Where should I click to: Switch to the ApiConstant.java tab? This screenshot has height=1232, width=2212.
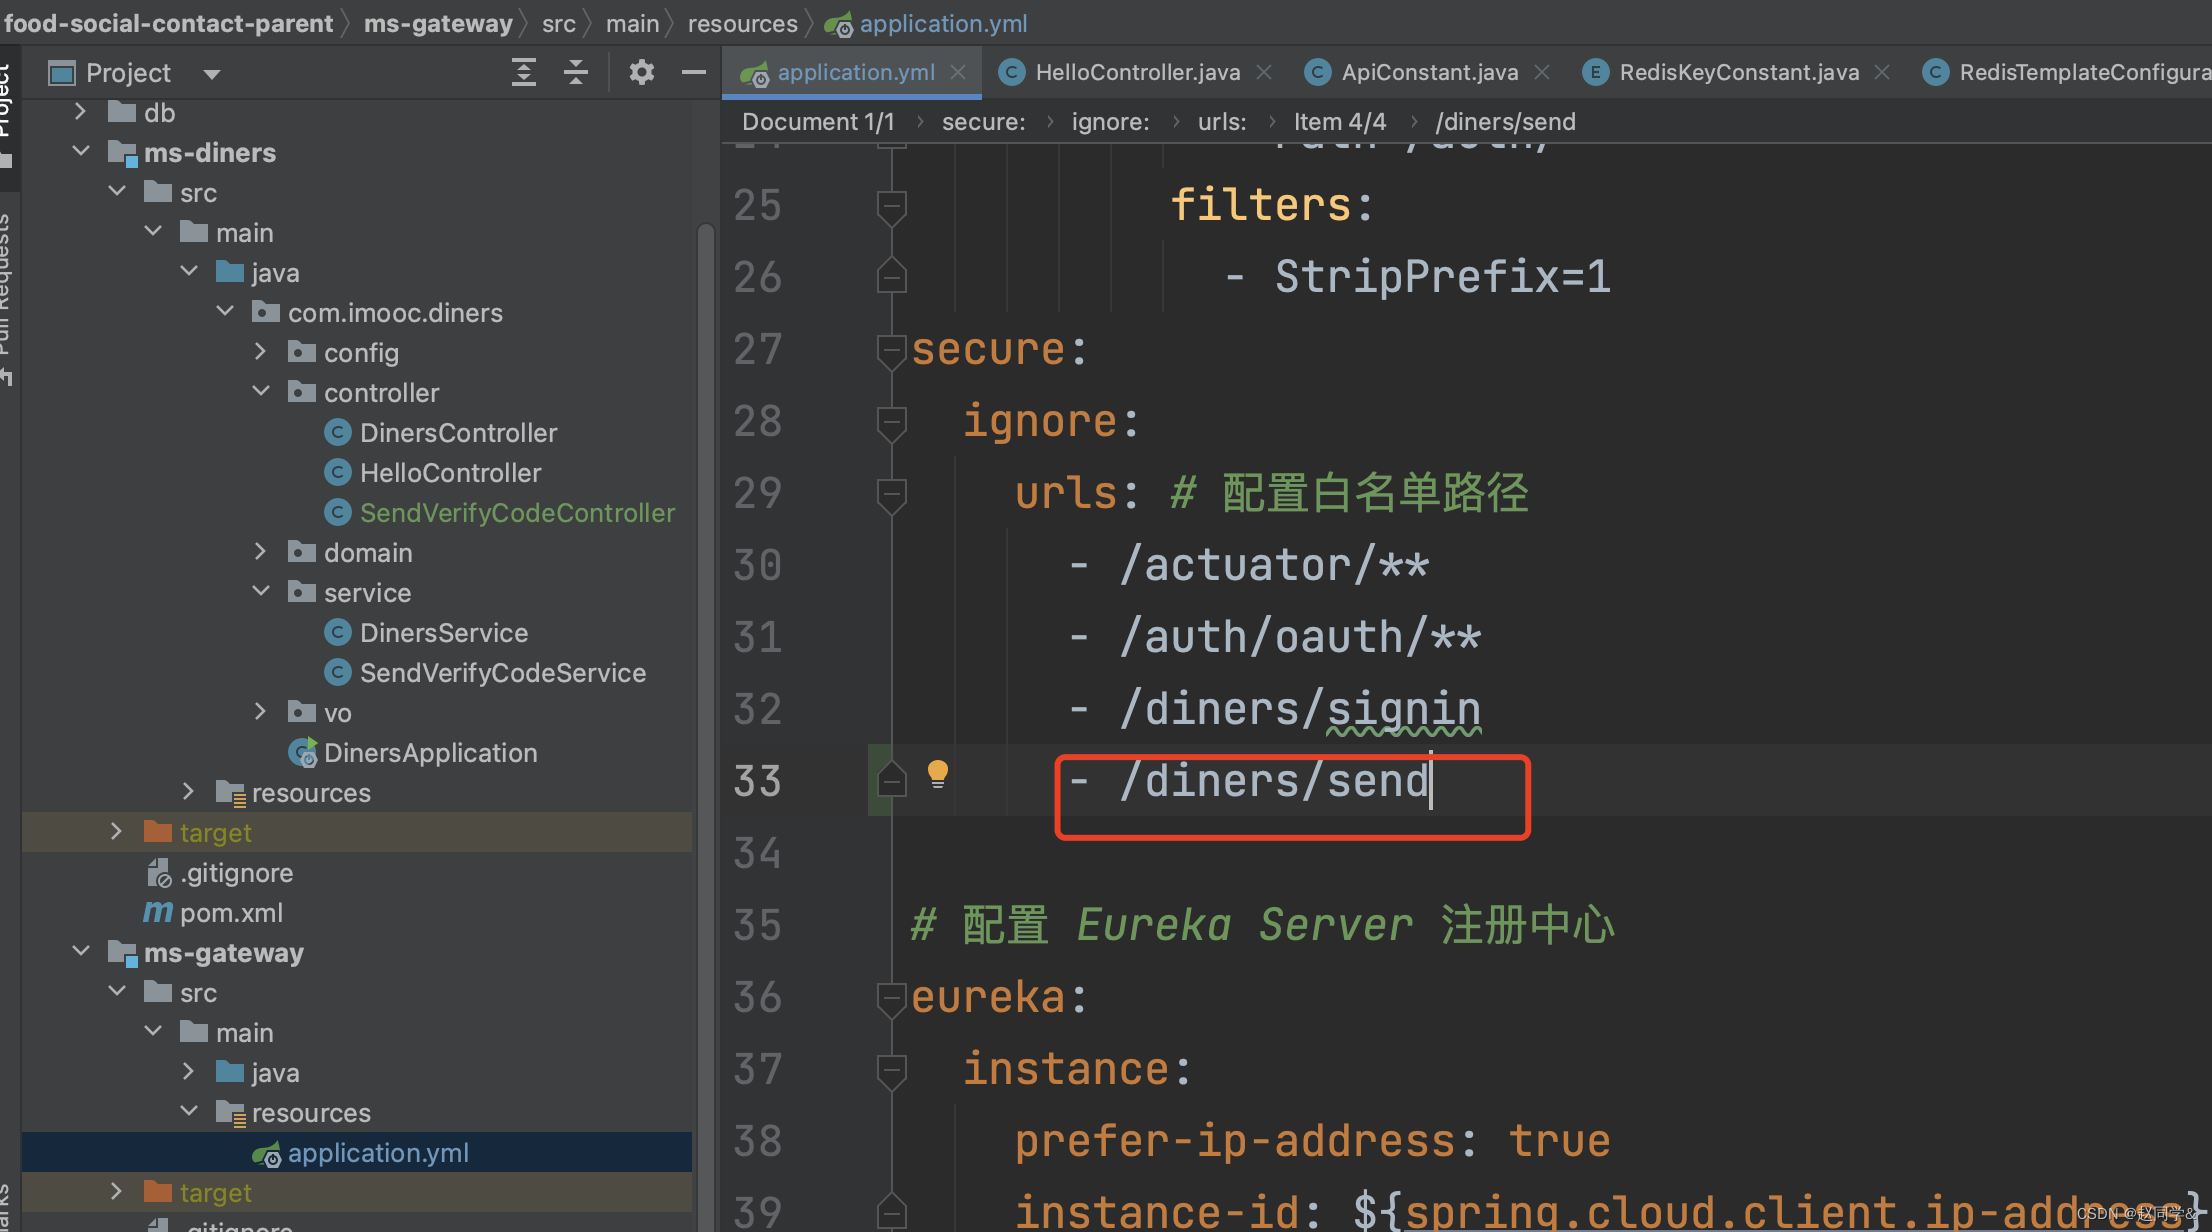pos(1428,72)
